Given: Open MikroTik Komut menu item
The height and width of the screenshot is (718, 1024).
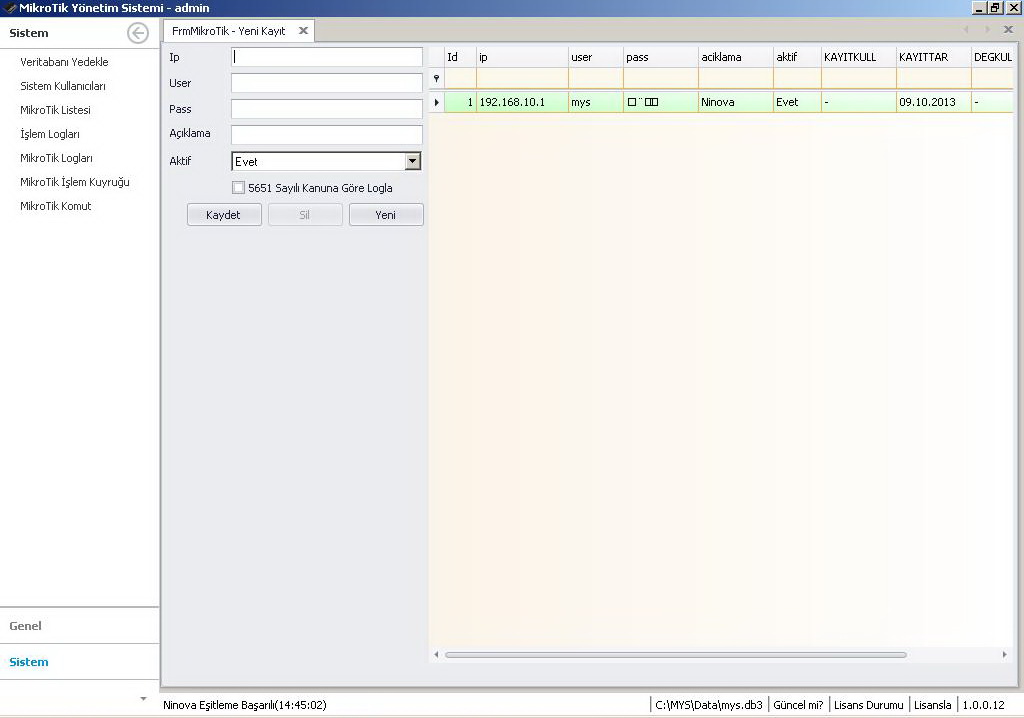Looking at the screenshot, I should pos(56,206).
